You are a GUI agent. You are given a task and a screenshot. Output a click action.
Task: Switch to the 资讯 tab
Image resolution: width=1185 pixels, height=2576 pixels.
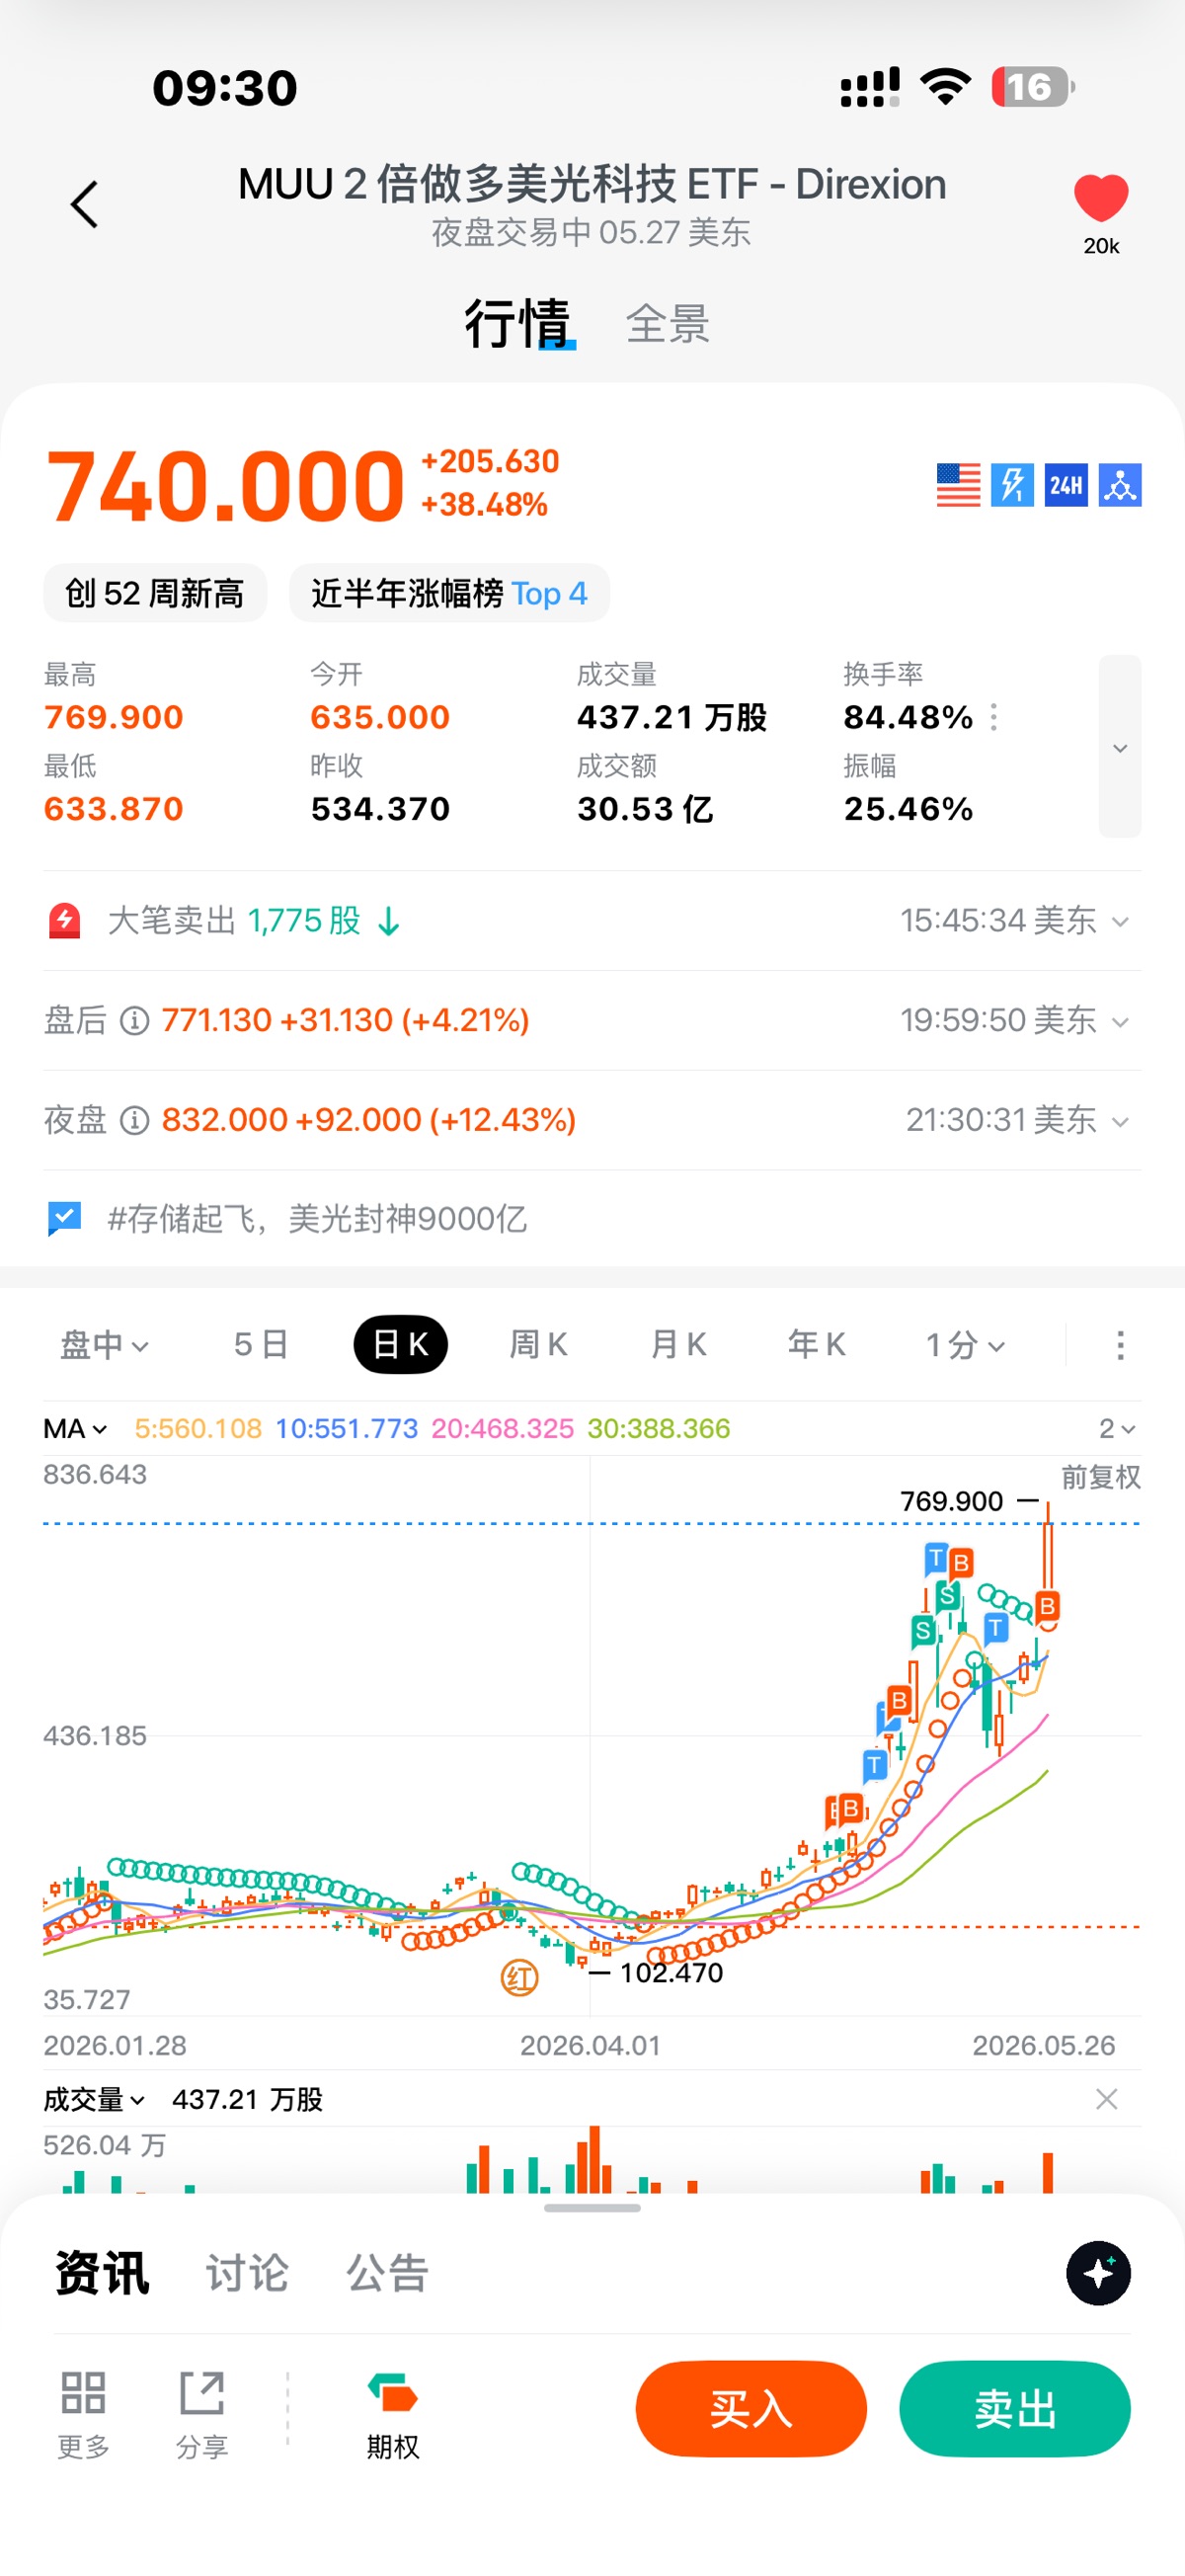point(102,2273)
